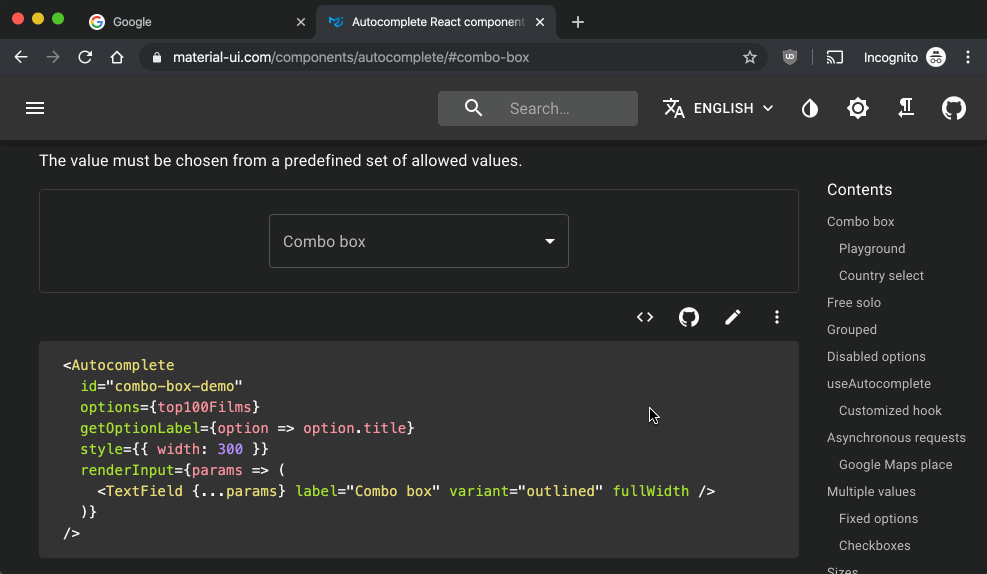Image resolution: width=987 pixels, height=574 pixels.
Task: Click the search magnifier icon
Action: click(x=473, y=108)
